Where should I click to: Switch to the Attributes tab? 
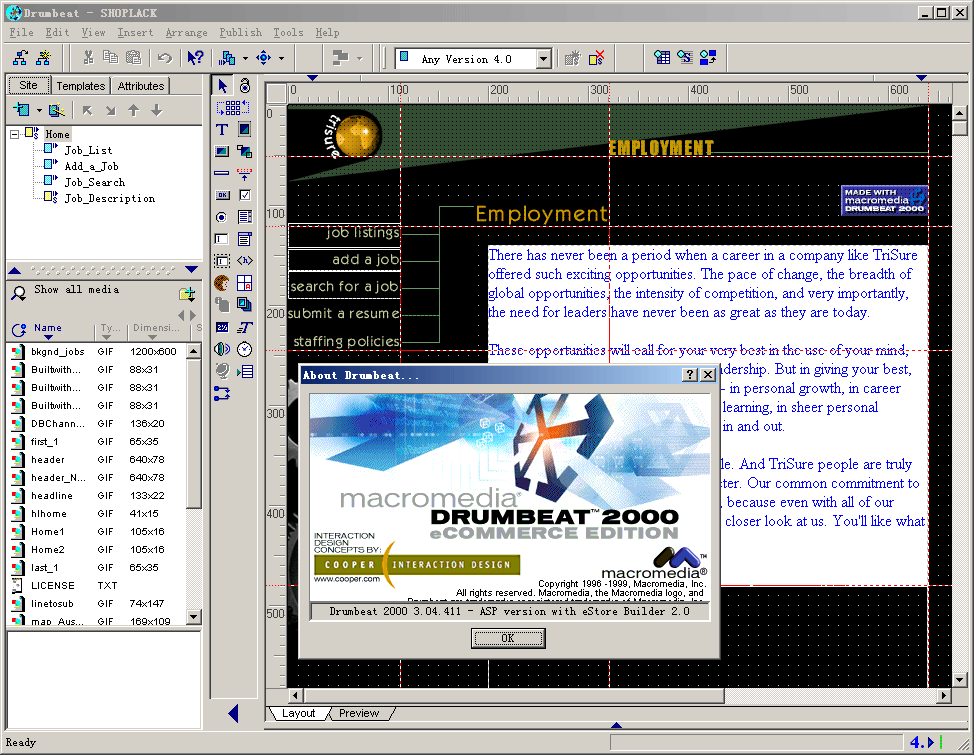pos(141,86)
